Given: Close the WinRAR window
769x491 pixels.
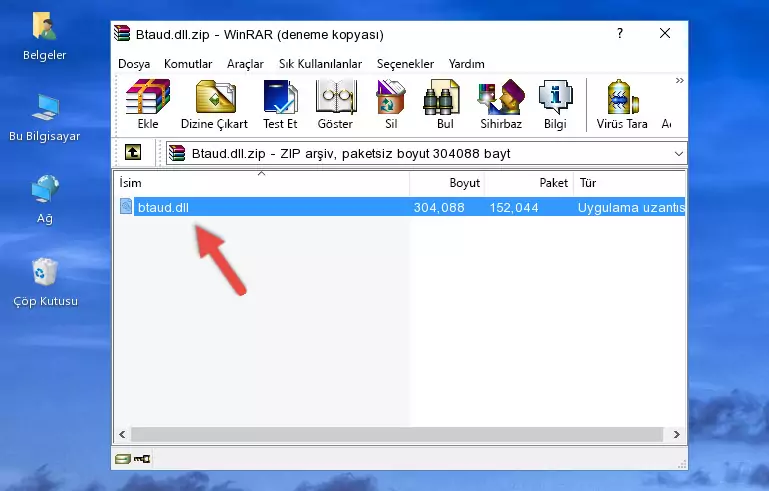Looking at the screenshot, I should pos(665,33).
